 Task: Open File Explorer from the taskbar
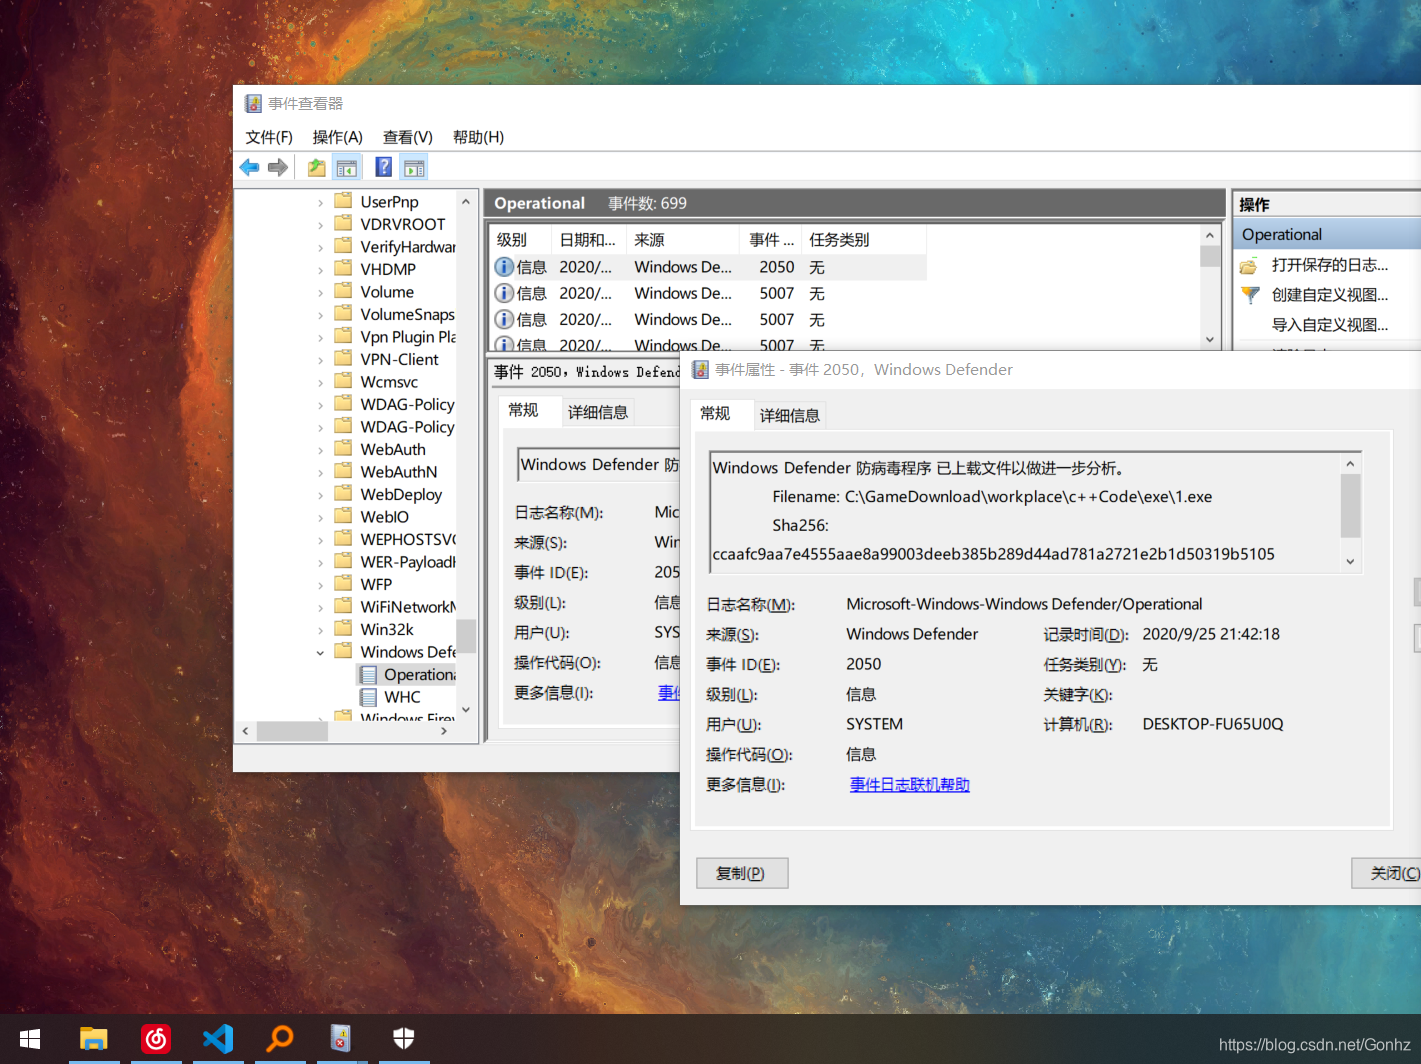94,1039
